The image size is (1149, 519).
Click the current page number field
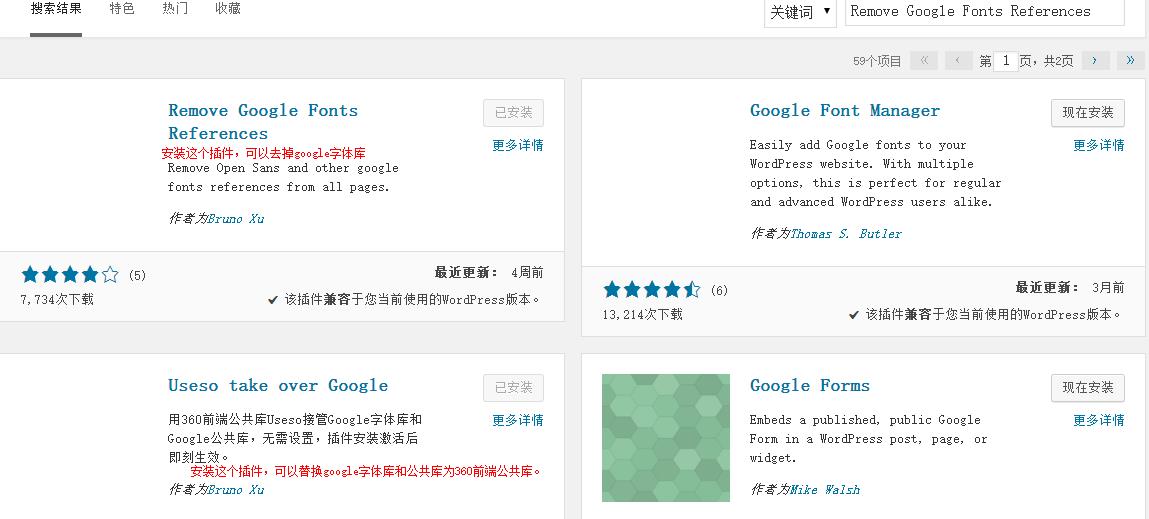[x=1006, y=61]
